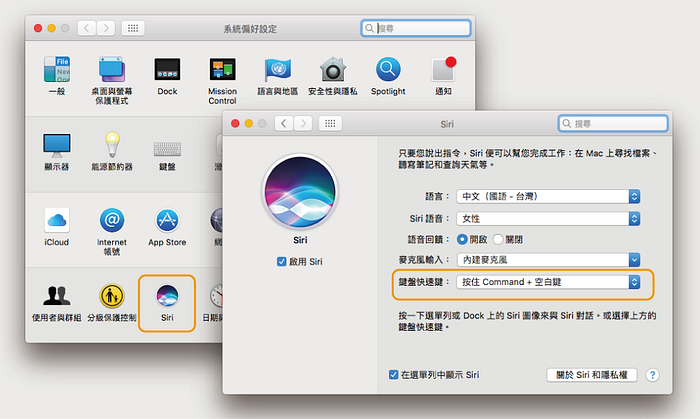Open 使用者與群組 preferences
Screen dimensions: 700x419
pyautogui.click(x=57, y=296)
